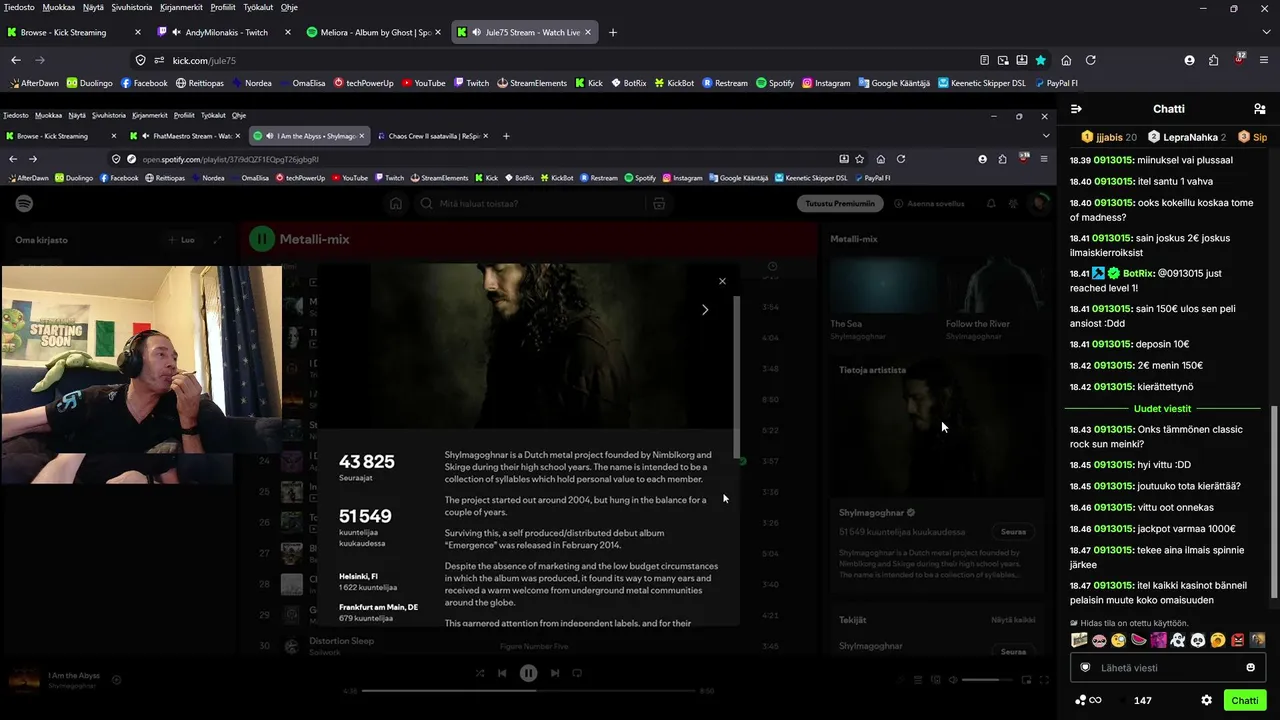Open the Kirjanmerkit menu in the outer browser
Image resolution: width=1280 pixels, height=720 pixels.
point(180,7)
